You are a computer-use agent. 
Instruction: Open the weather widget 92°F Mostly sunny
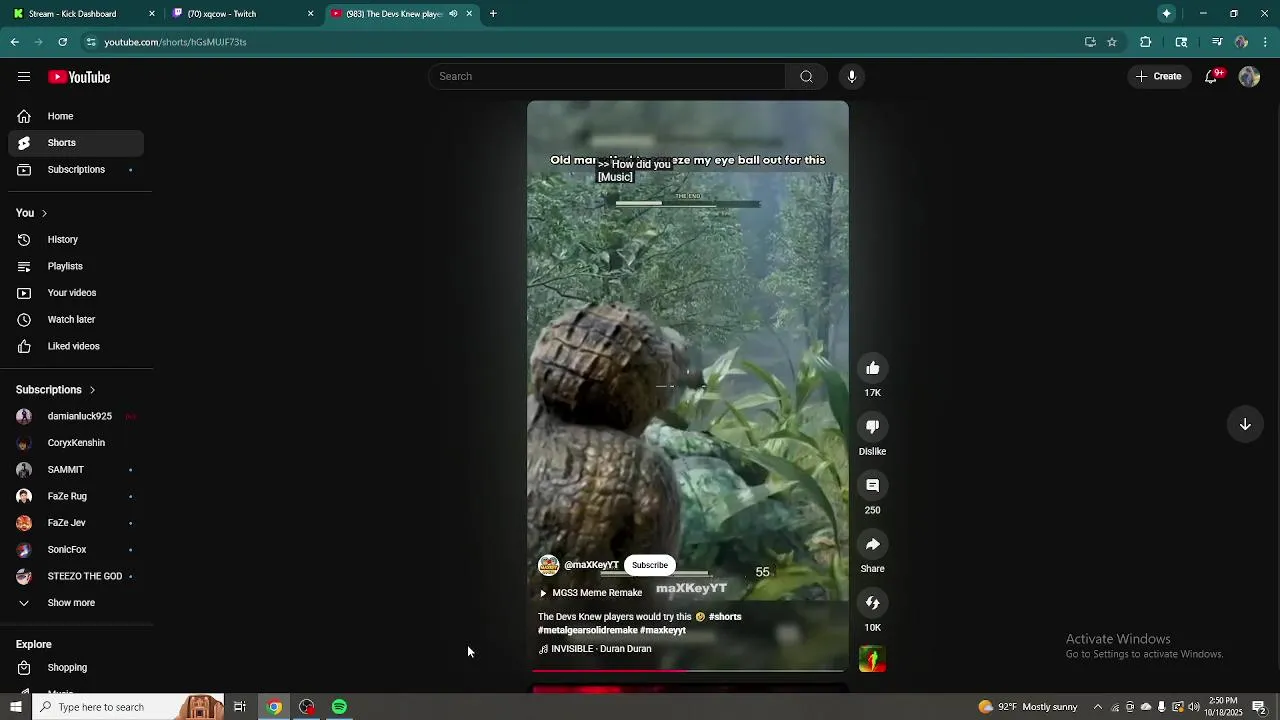tap(1028, 707)
